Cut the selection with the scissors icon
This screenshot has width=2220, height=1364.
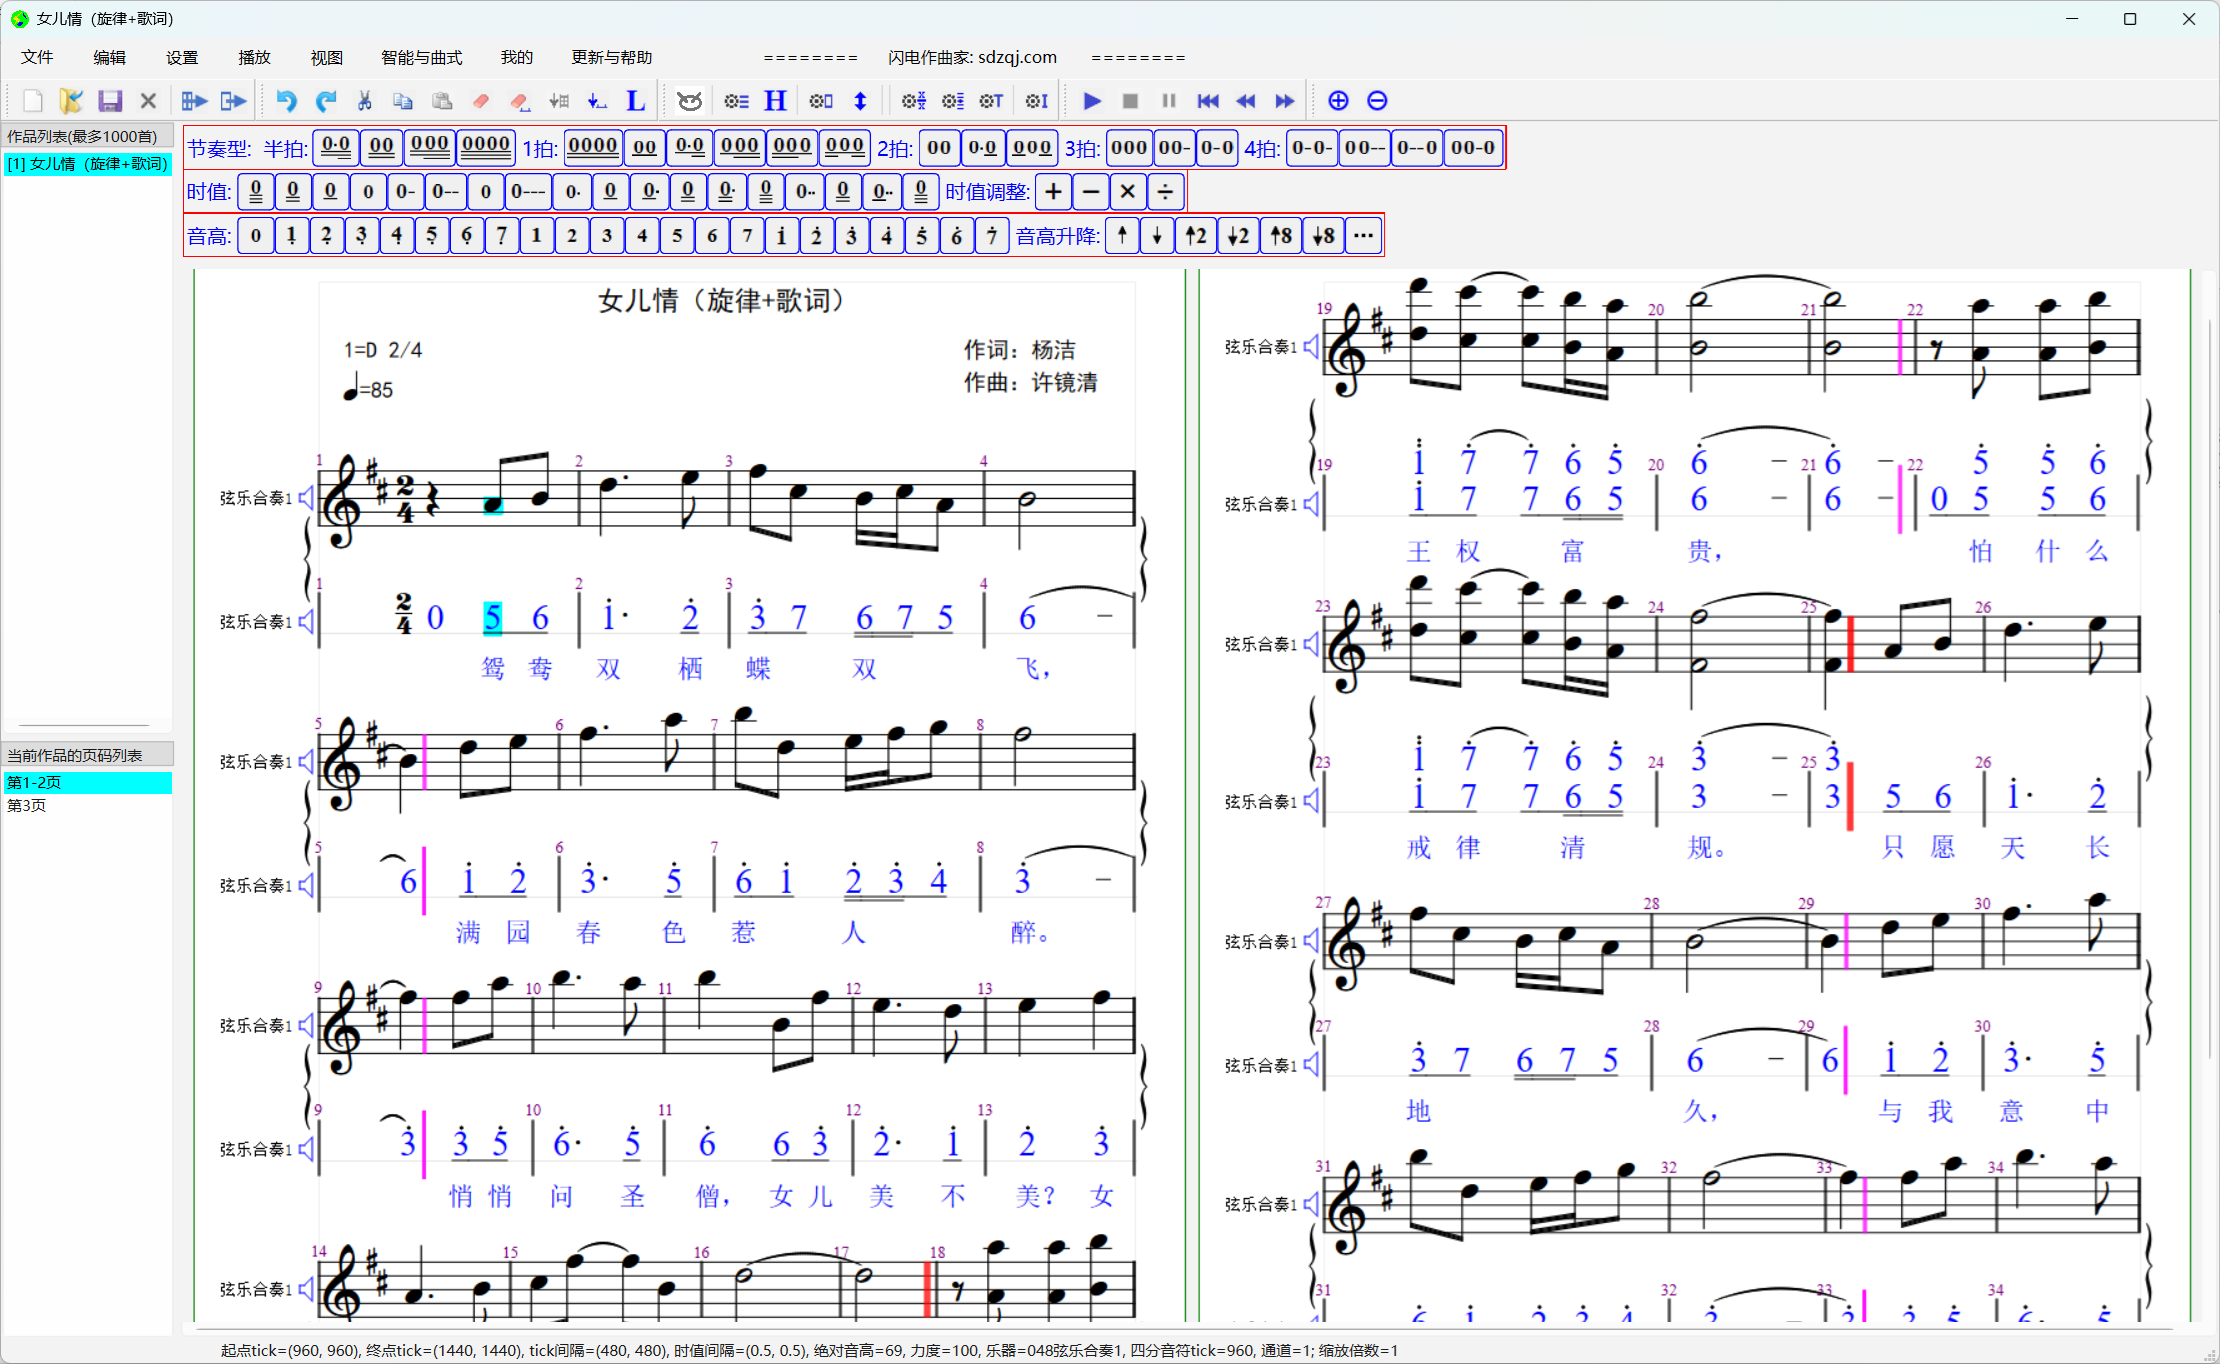(x=364, y=101)
